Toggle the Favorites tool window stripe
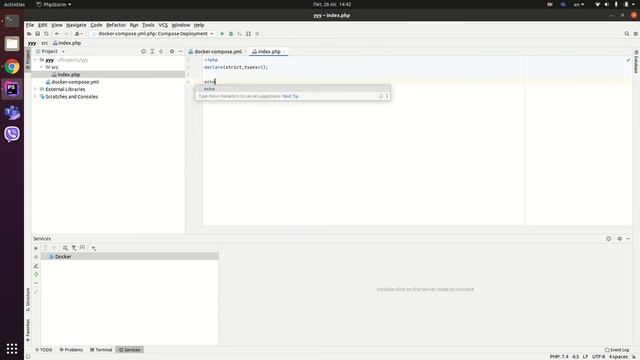Image resolution: width=640 pixels, height=360 pixels. tap(28, 331)
